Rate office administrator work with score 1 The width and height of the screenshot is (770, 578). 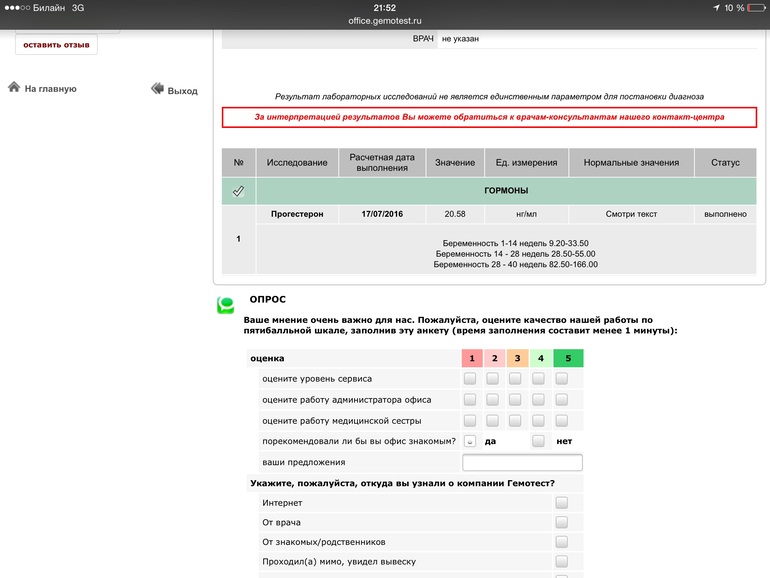470,400
